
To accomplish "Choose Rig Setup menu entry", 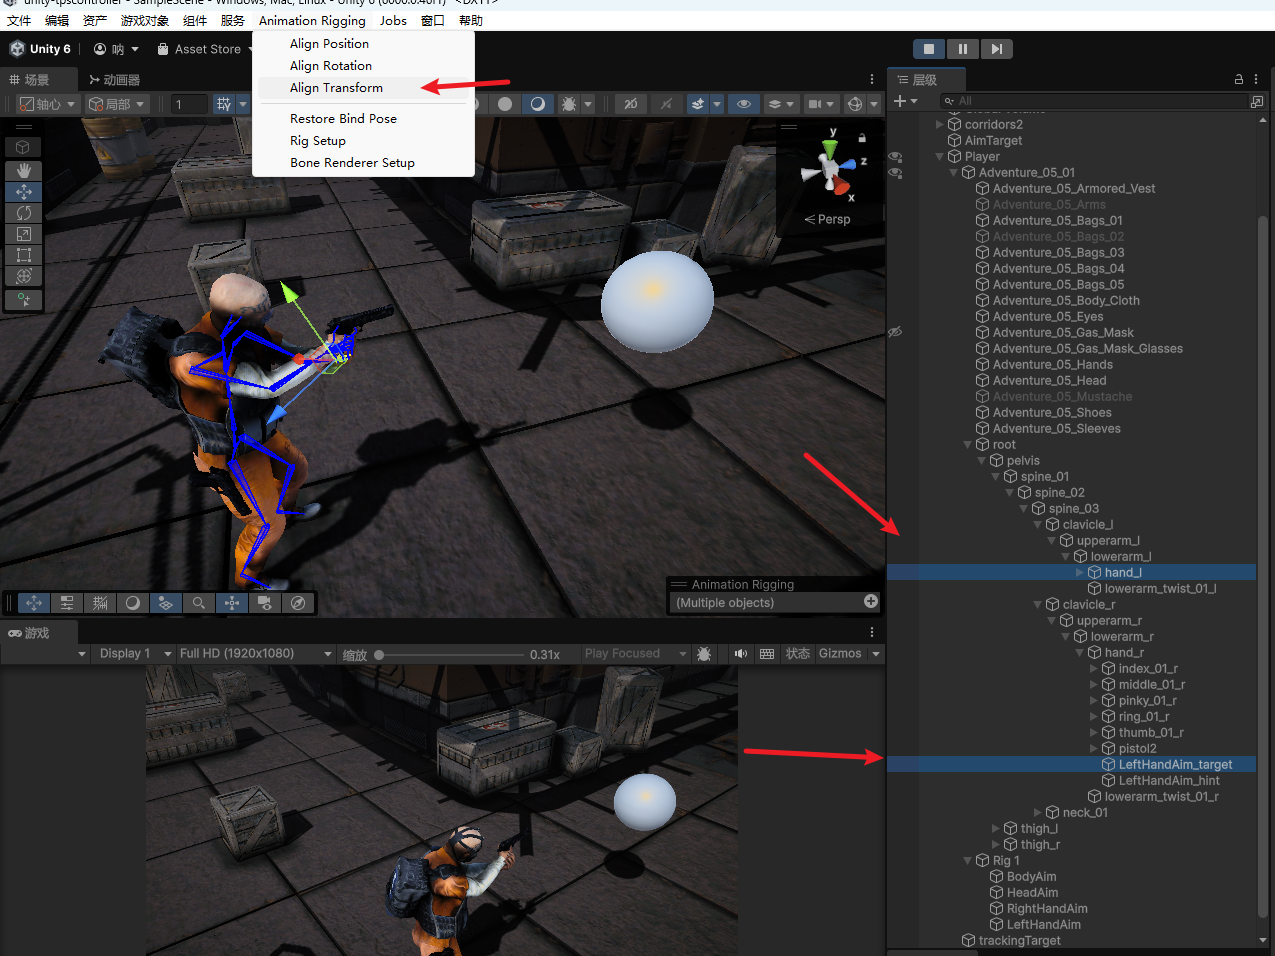I will (318, 141).
